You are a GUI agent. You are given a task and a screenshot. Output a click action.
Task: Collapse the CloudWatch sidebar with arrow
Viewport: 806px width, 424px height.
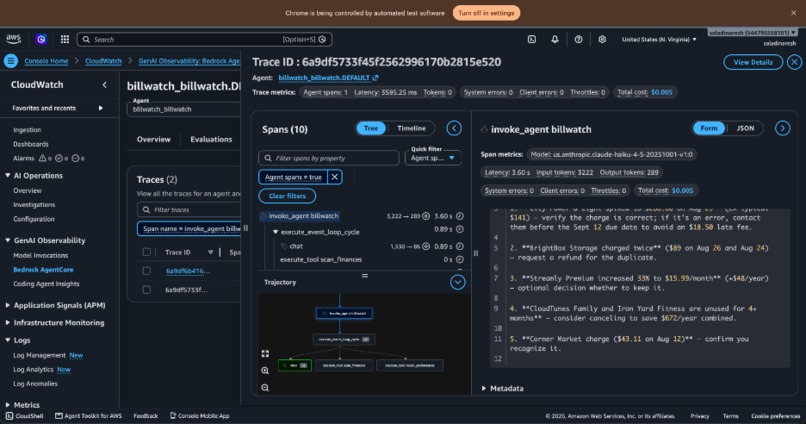(105, 85)
